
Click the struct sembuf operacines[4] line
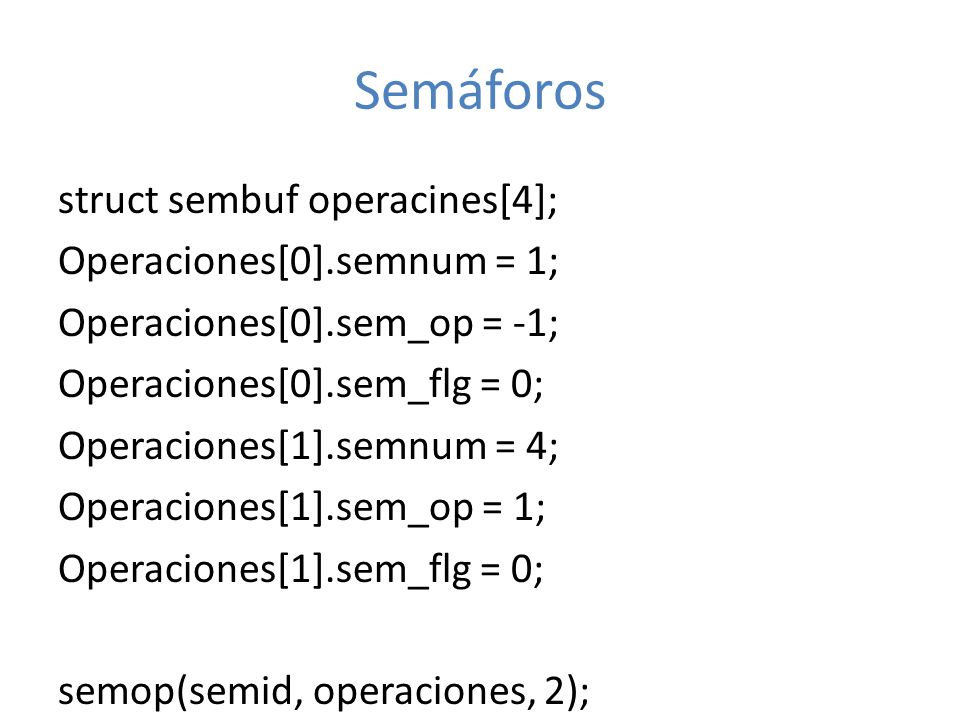pyautogui.click(x=308, y=200)
